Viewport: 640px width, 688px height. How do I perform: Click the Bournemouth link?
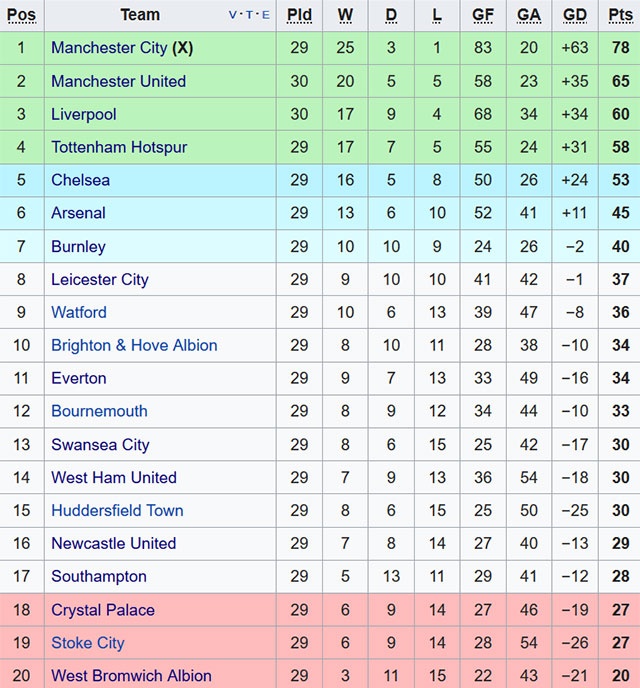pos(99,411)
